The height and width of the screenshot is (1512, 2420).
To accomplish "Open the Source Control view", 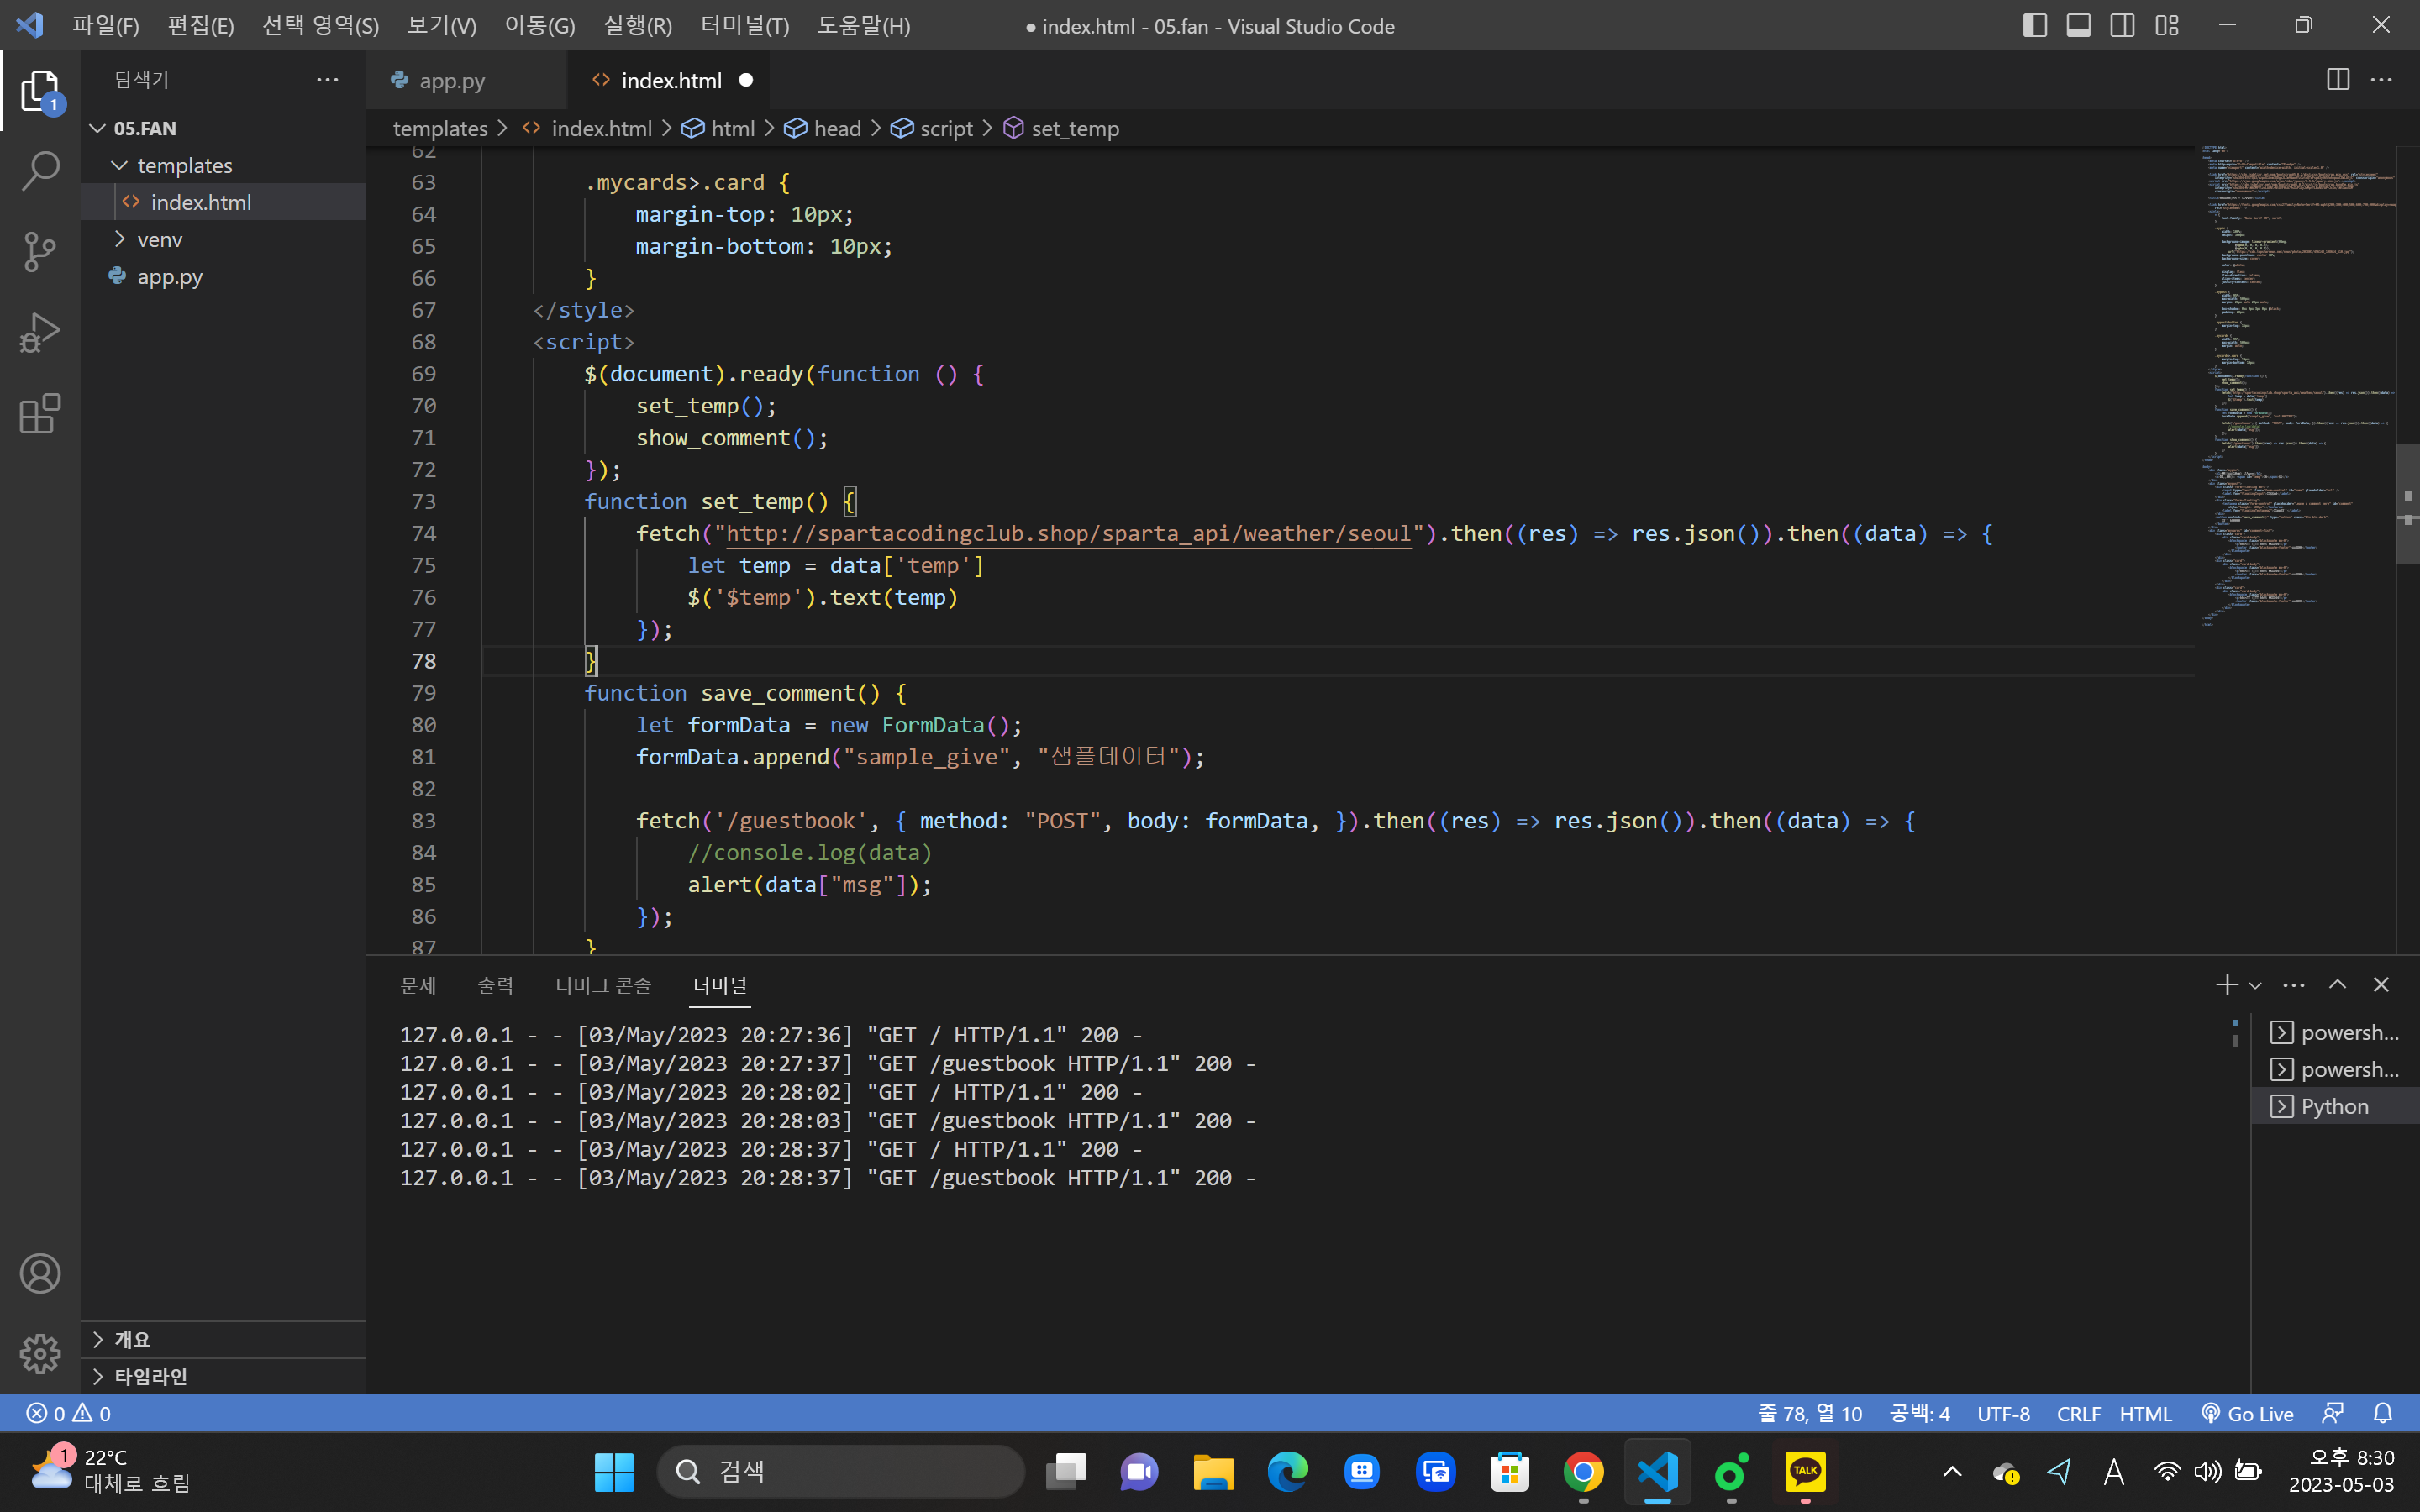I will pyautogui.click(x=40, y=252).
